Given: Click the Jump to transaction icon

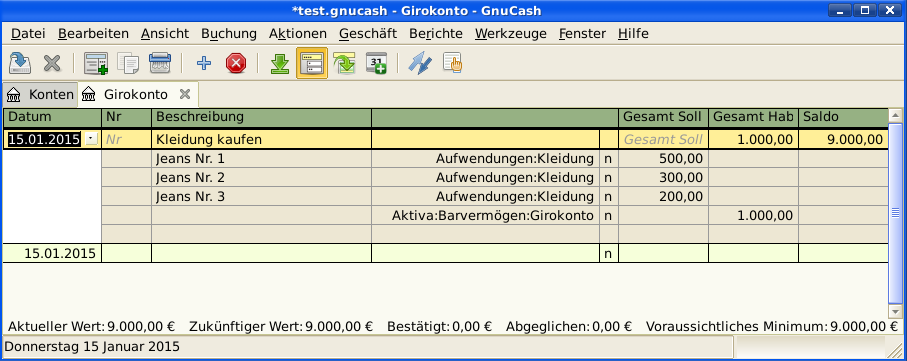Looking at the screenshot, I should (345, 63).
